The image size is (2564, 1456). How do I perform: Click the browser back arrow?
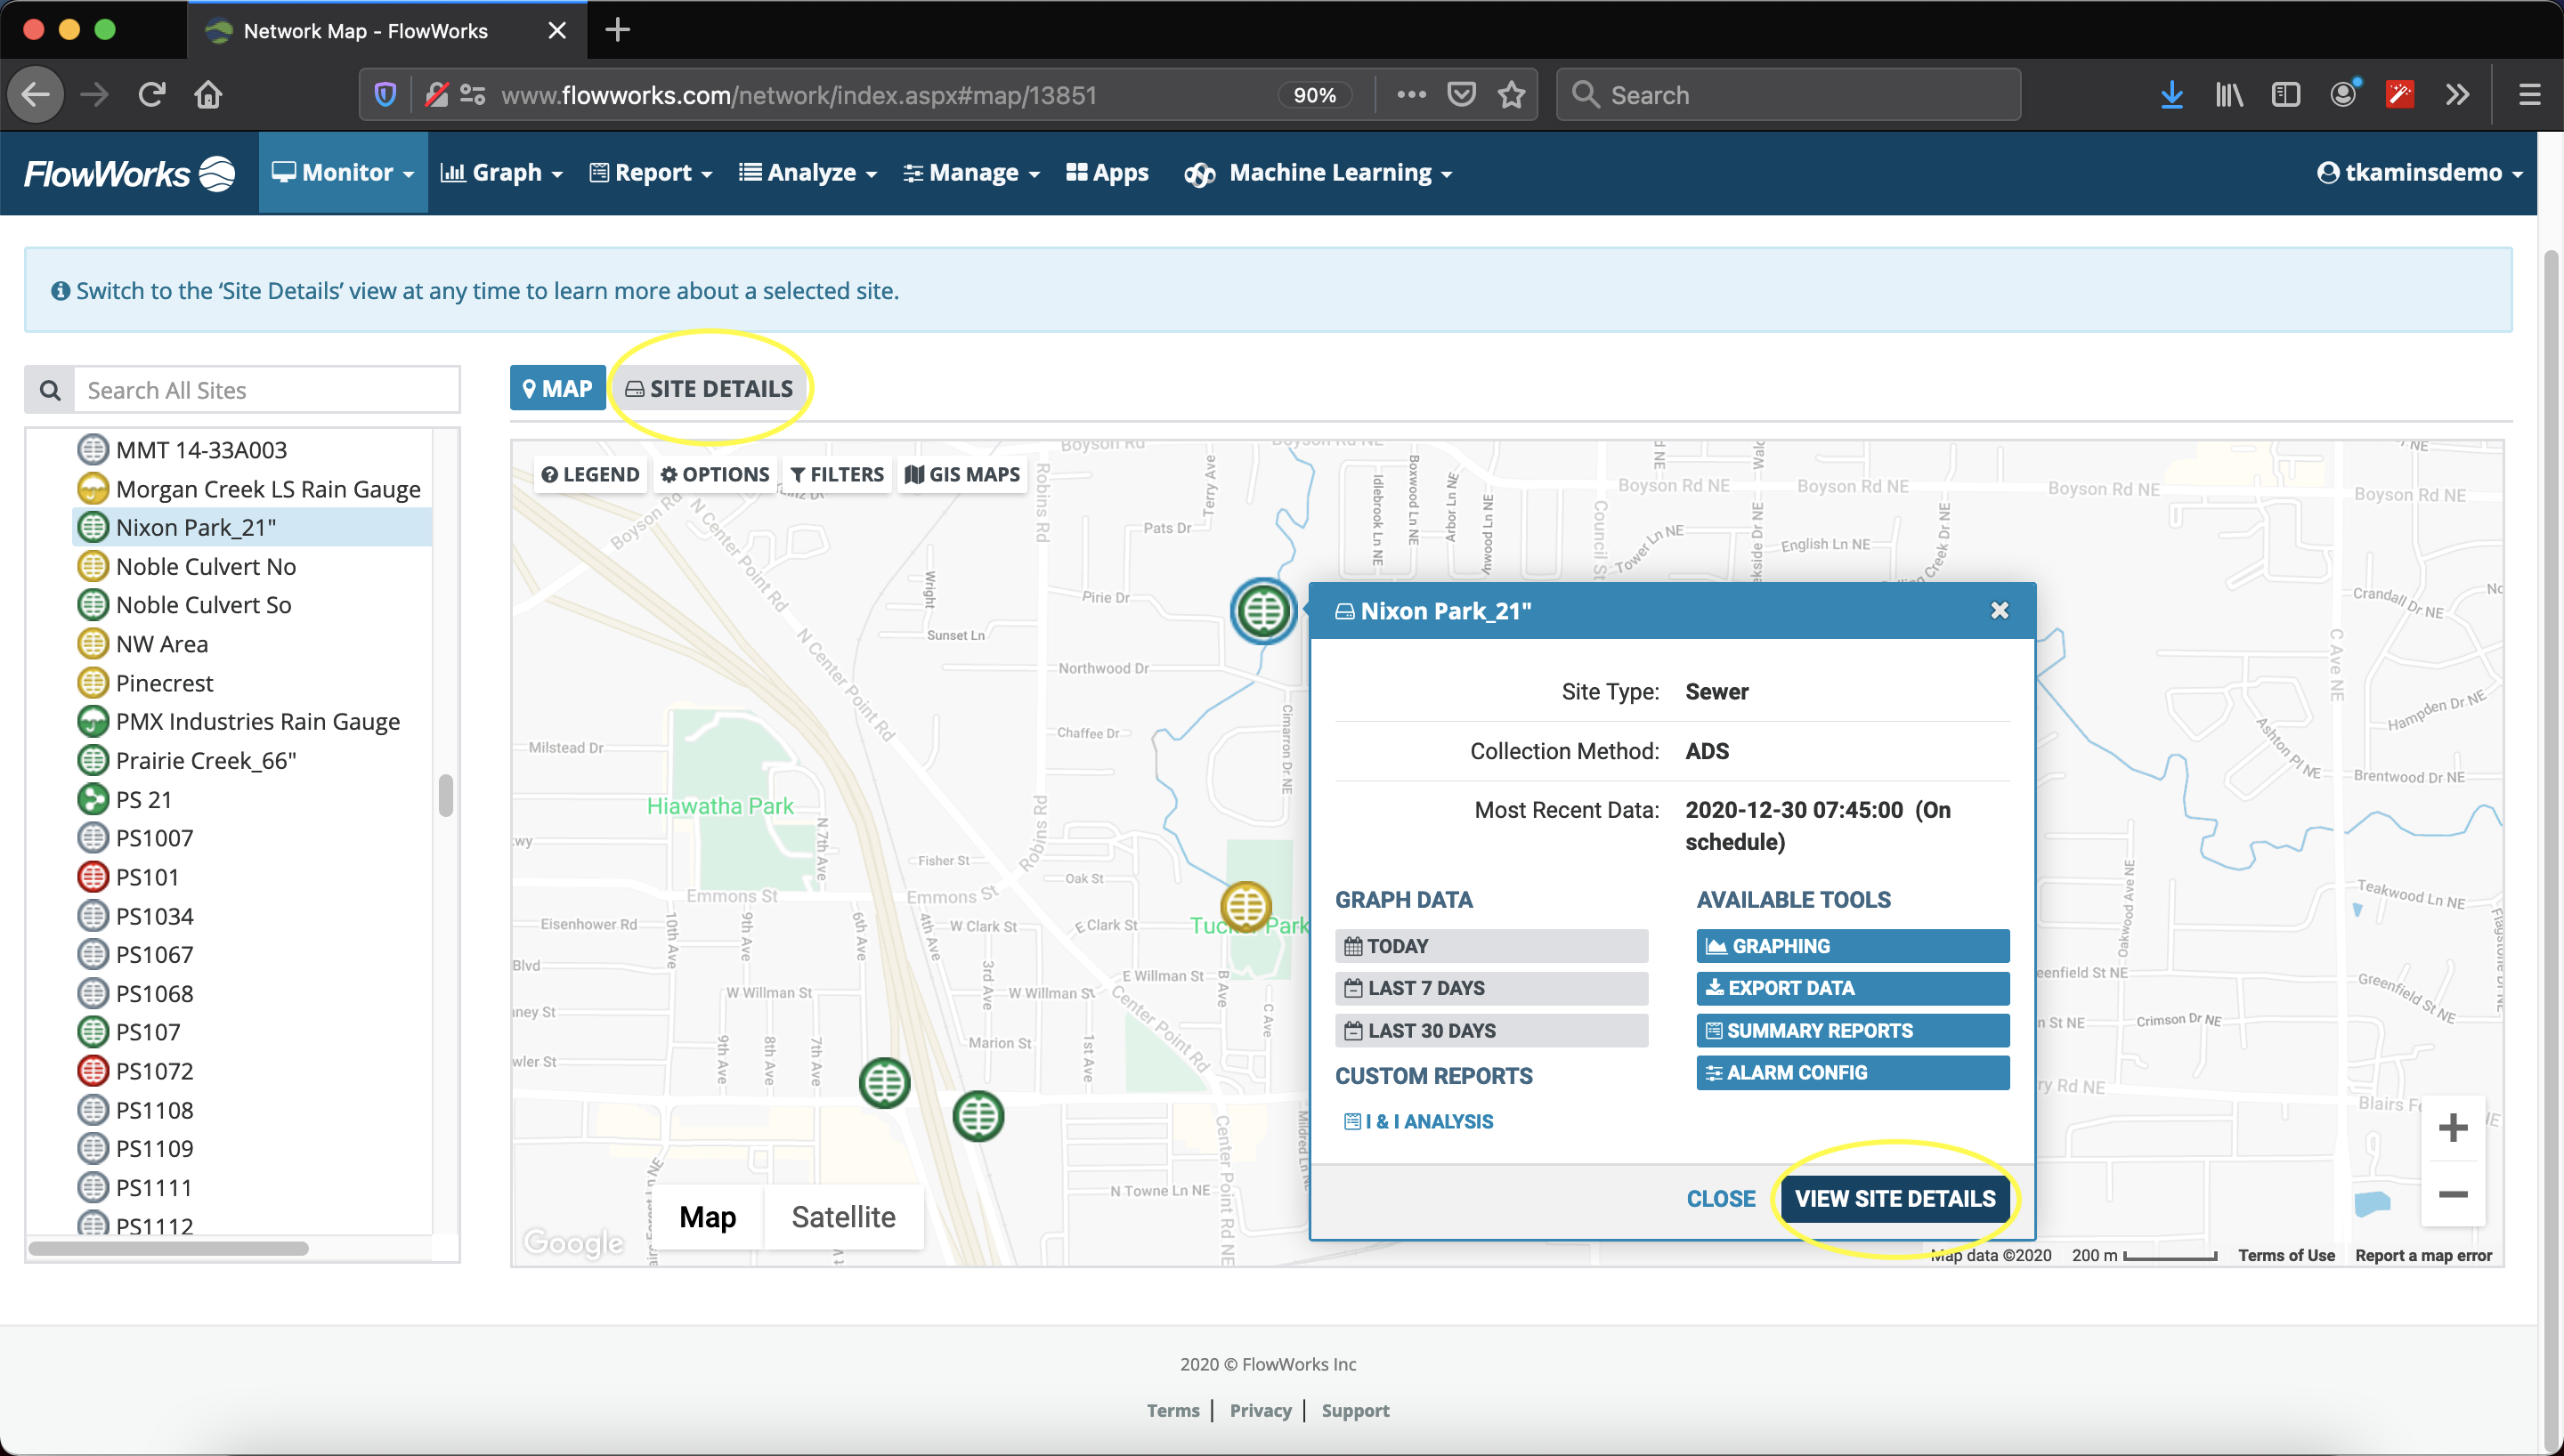tap(36, 95)
